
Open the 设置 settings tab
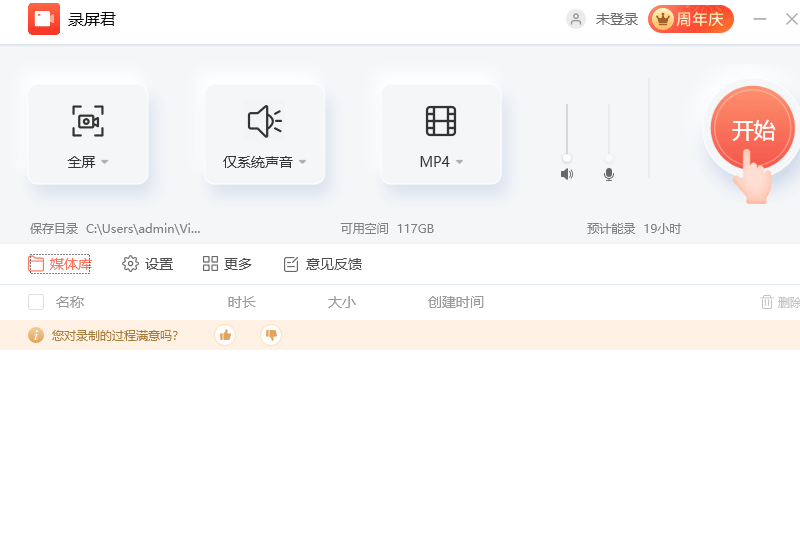[148, 264]
